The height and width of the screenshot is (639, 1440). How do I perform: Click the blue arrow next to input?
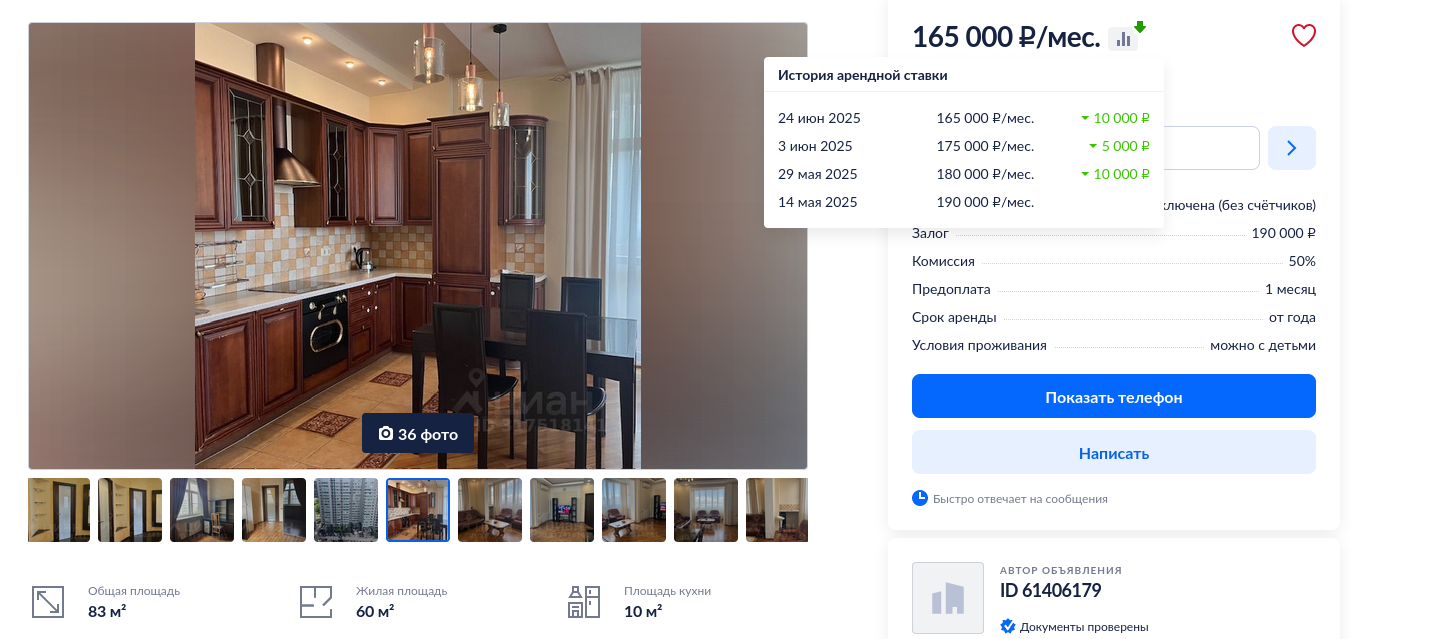click(1292, 148)
